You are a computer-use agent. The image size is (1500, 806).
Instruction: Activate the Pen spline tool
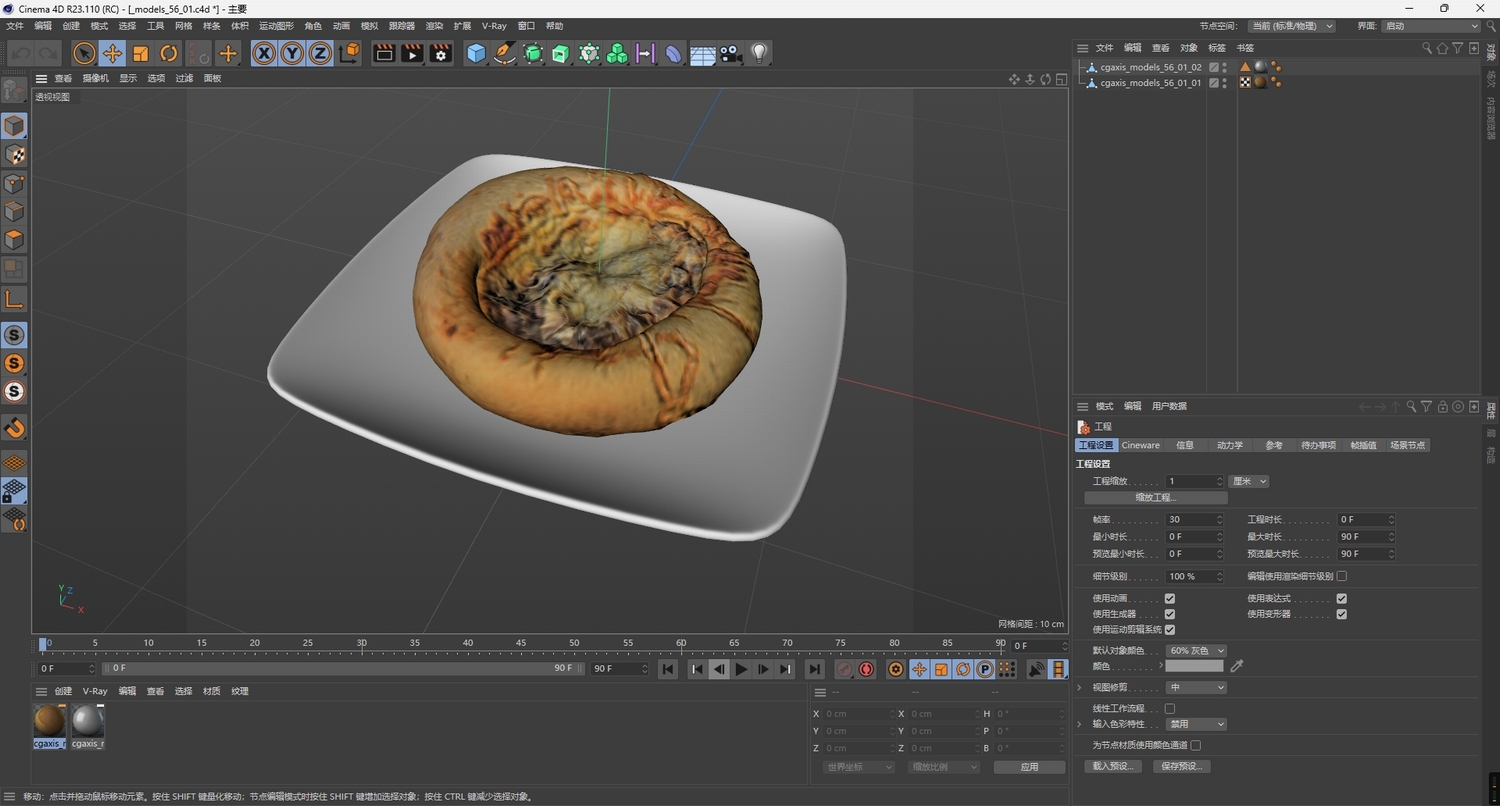click(503, 53)
